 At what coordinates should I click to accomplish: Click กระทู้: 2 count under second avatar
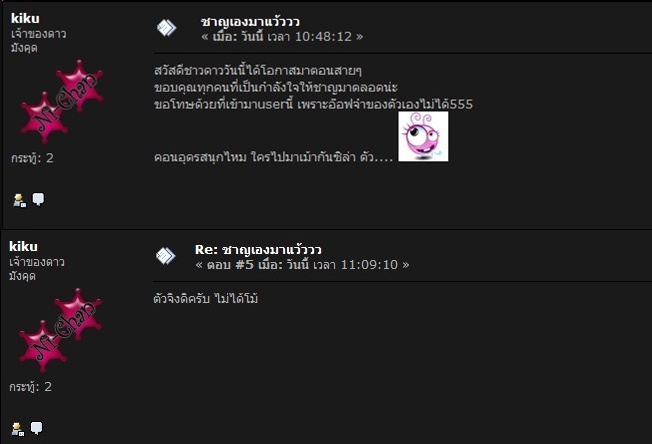point(30,387)
